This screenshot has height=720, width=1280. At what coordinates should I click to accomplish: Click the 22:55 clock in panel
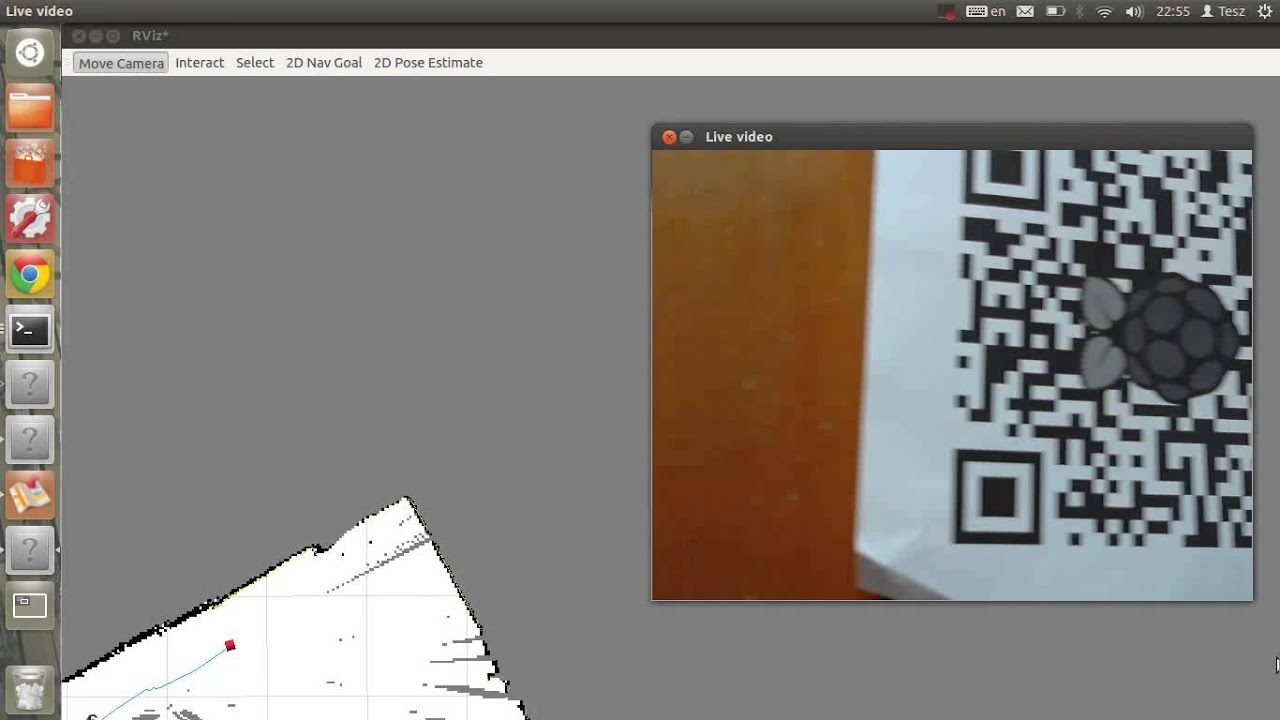tap(1173, 12)
